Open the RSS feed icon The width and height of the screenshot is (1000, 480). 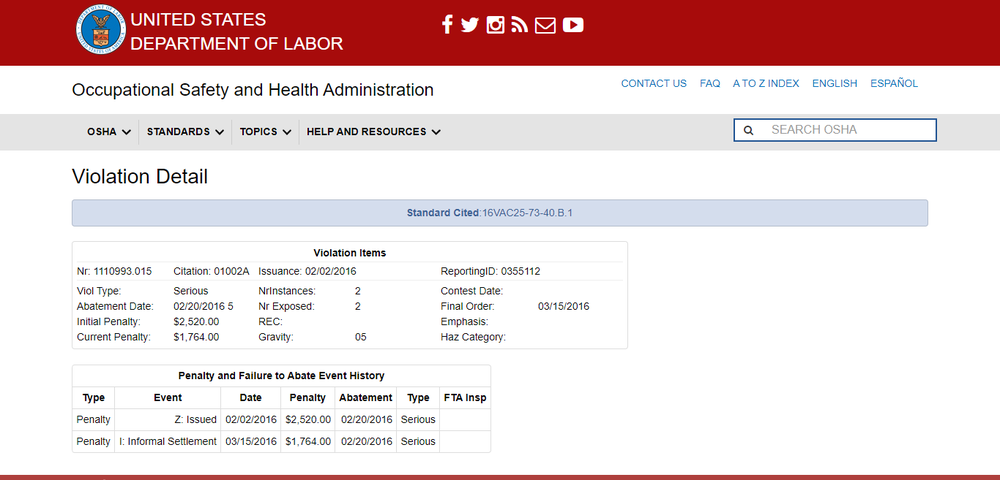(x=519, y=25)
